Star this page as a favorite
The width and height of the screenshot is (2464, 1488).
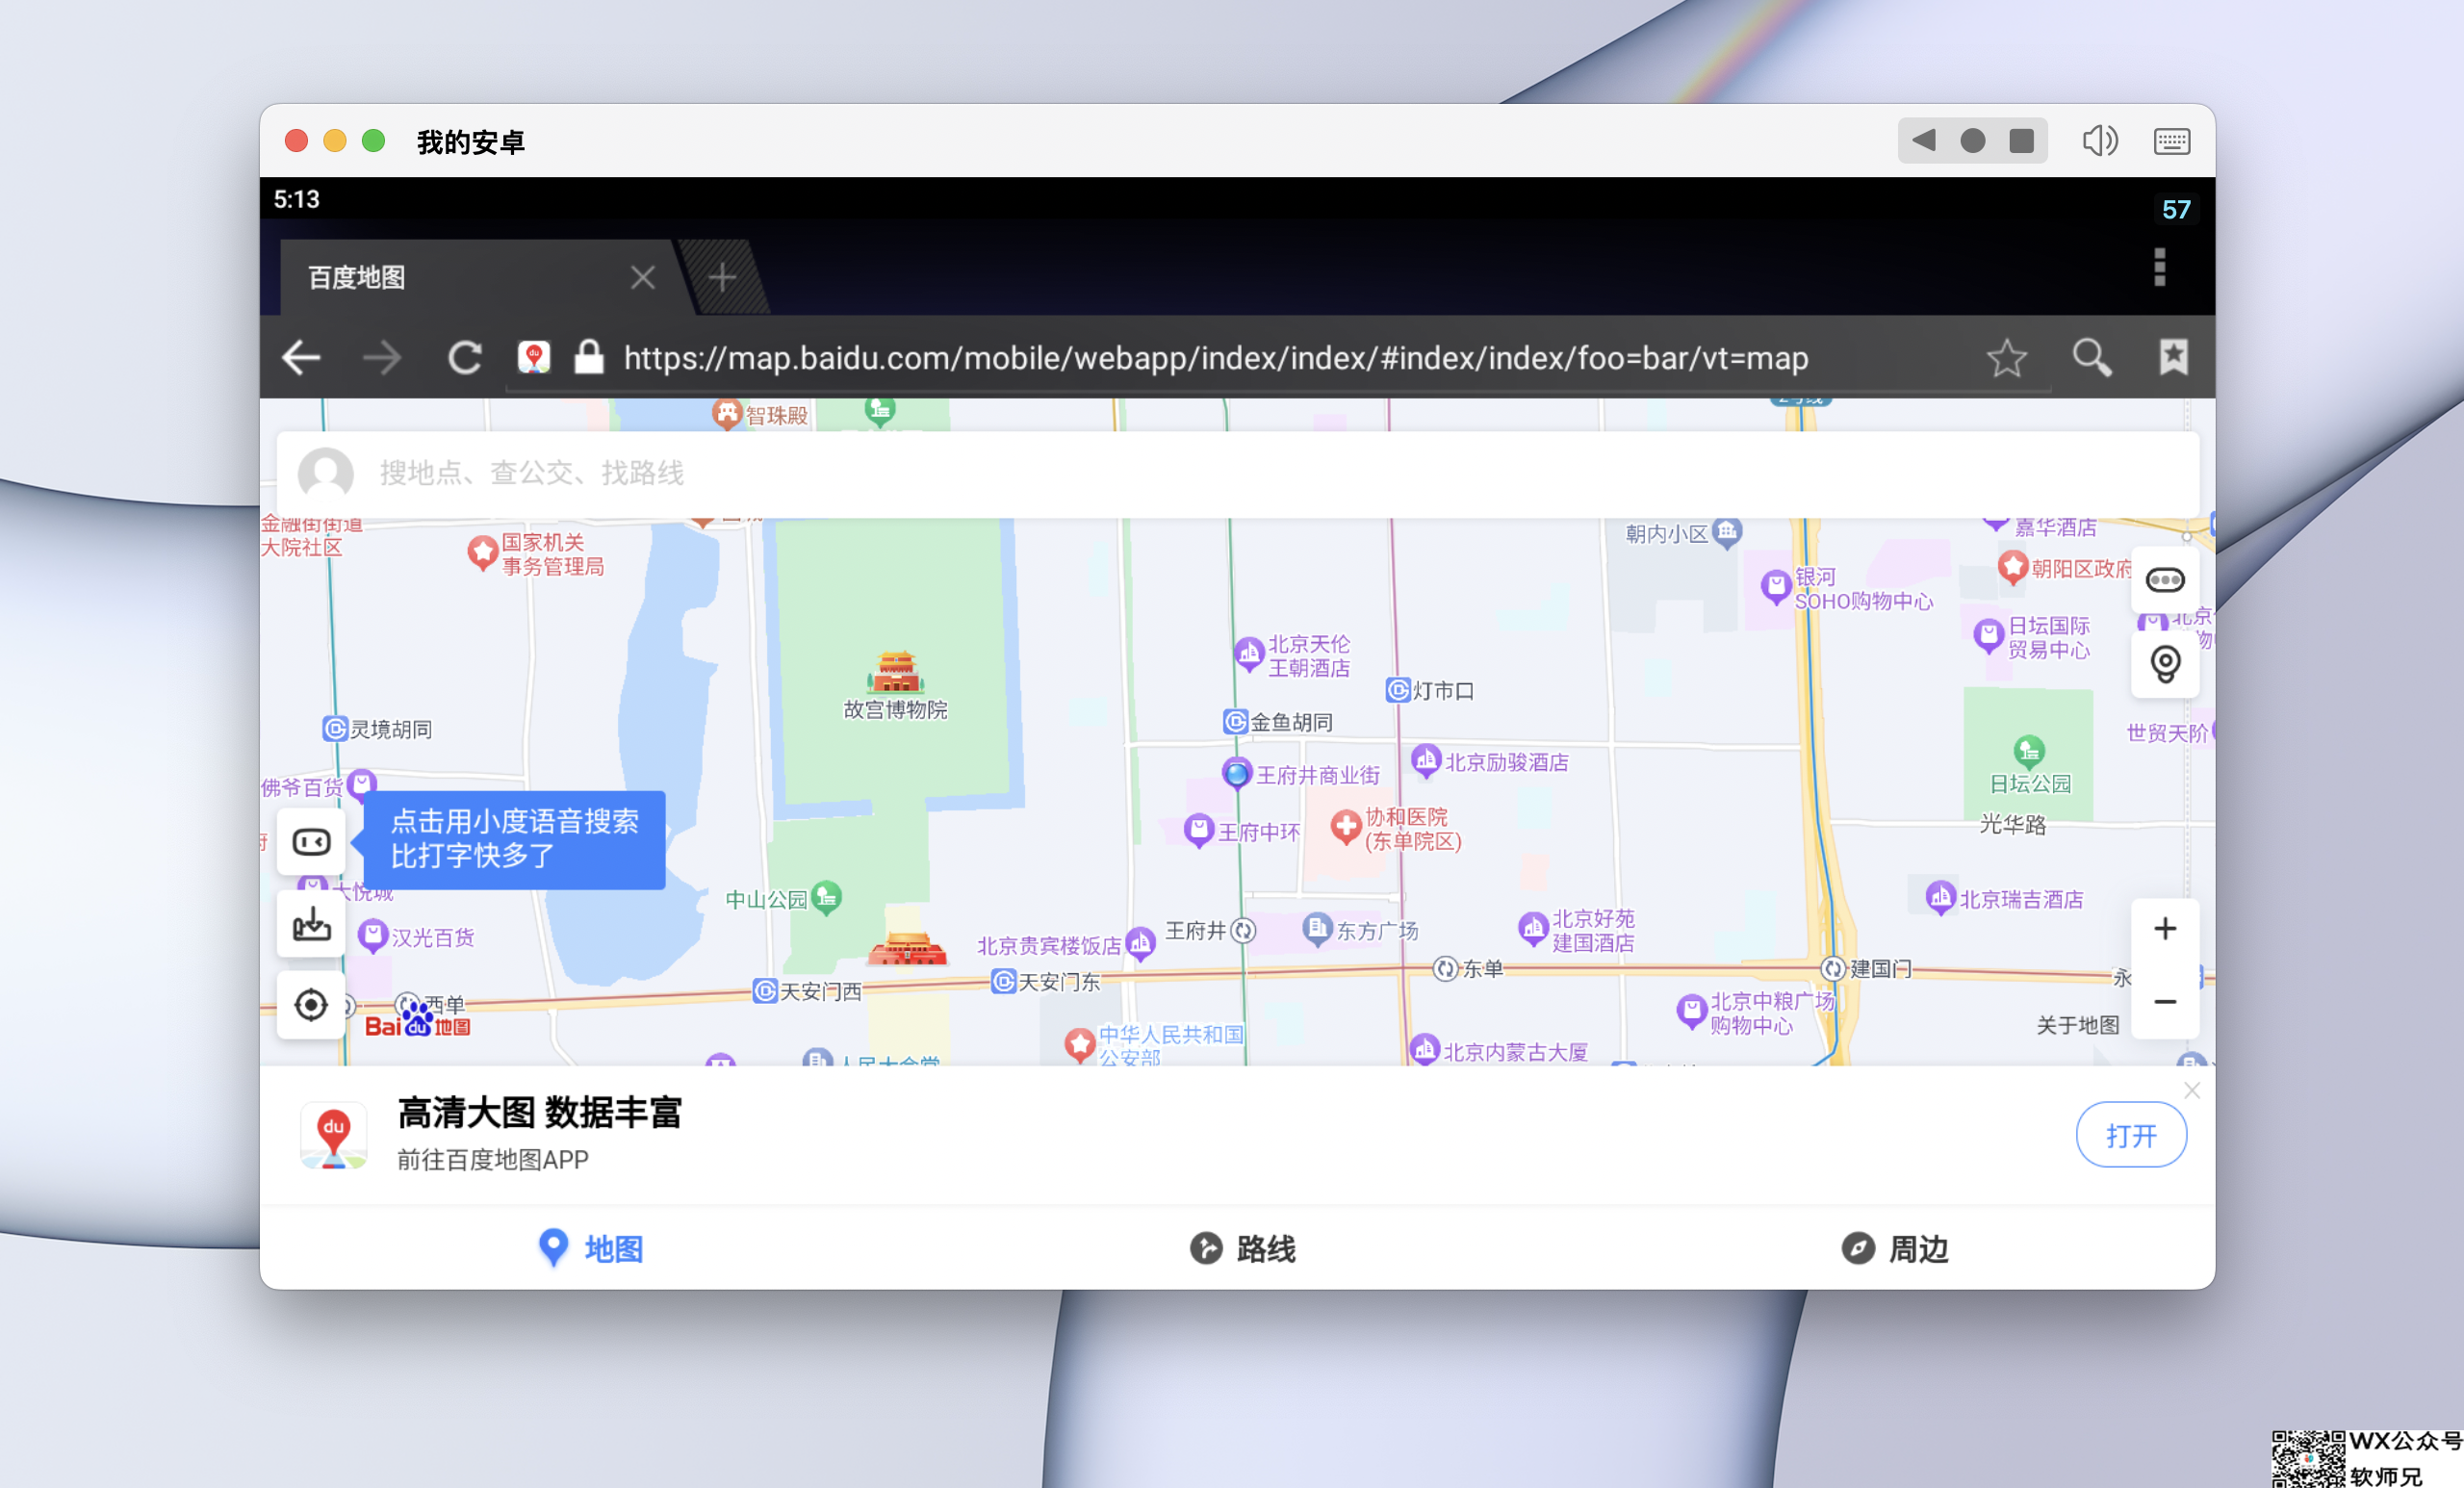click(2006, 358)
